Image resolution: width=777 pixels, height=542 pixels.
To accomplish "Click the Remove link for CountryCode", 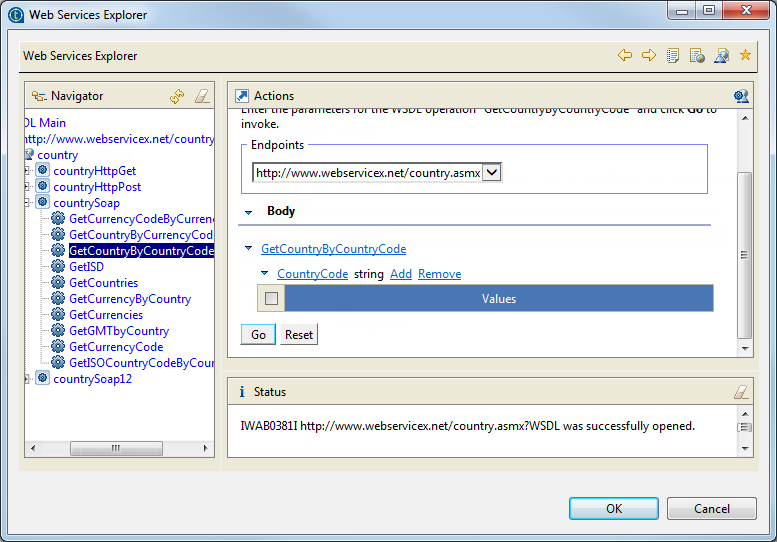I will tap(439, 274).
